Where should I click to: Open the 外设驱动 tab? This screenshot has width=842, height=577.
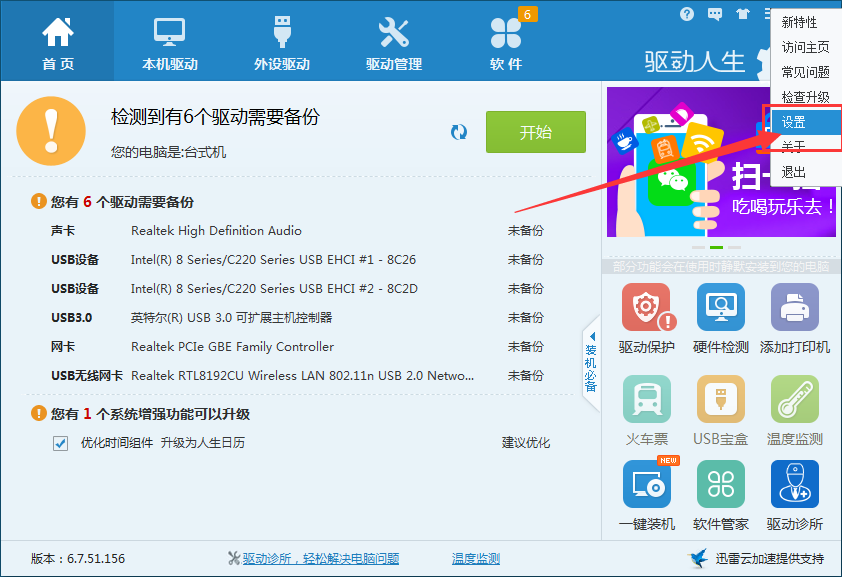(x=282, y=41)
